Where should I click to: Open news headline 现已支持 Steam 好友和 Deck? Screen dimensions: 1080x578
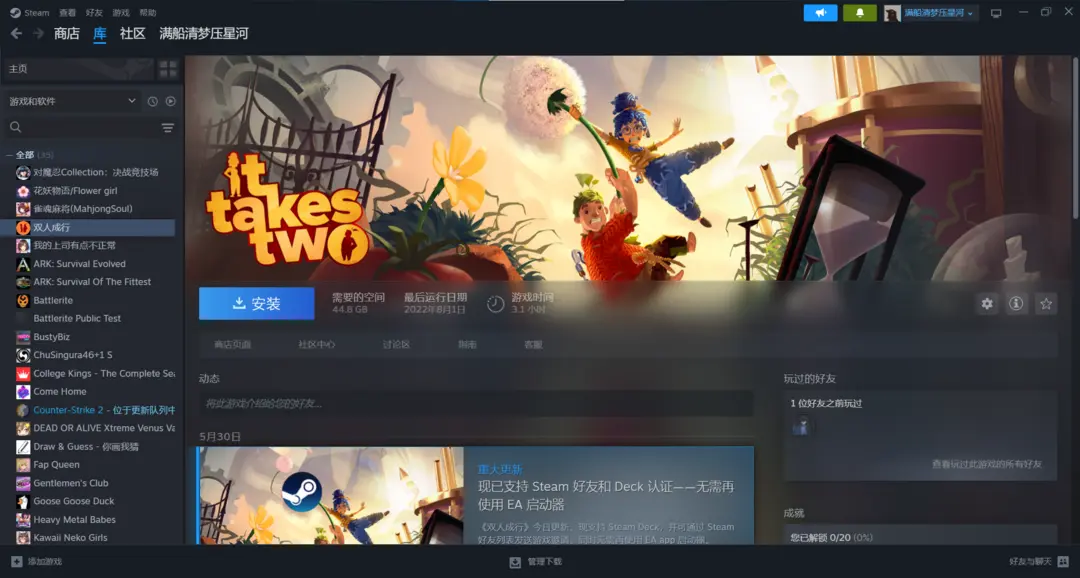pyautogui.click(x=606, y=495)
